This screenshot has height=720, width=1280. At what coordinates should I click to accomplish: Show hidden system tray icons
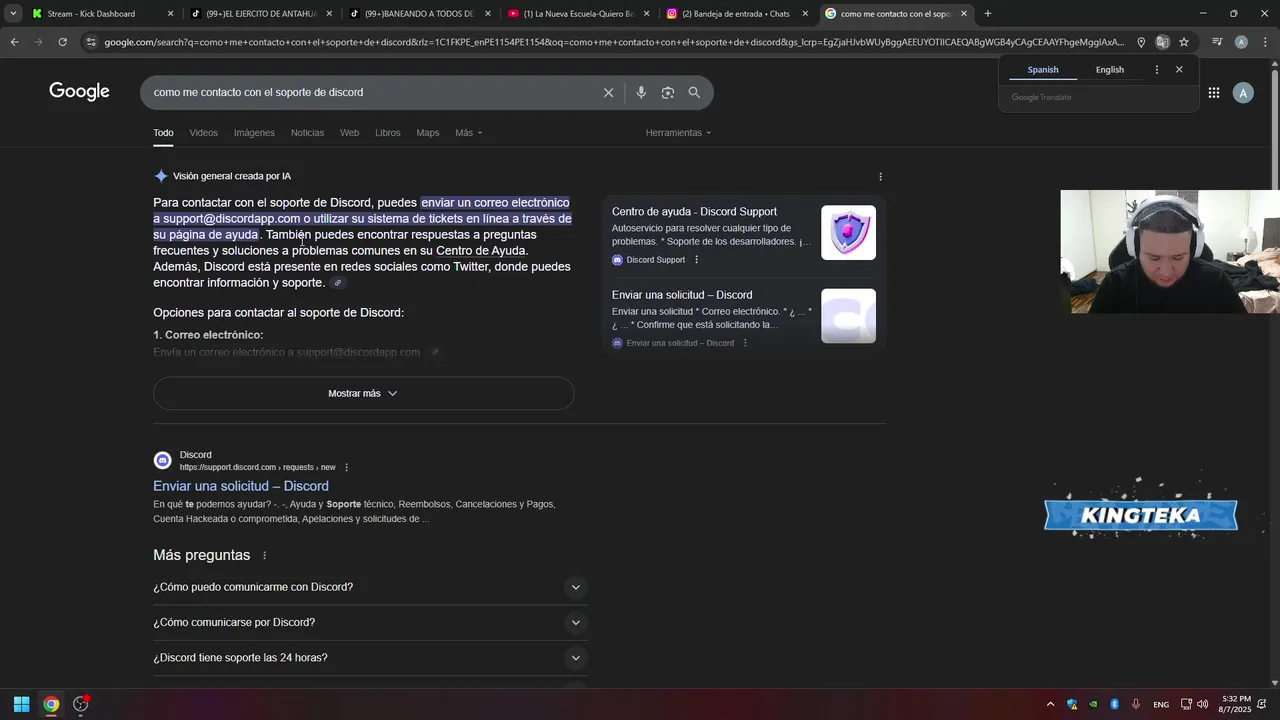1050,704
